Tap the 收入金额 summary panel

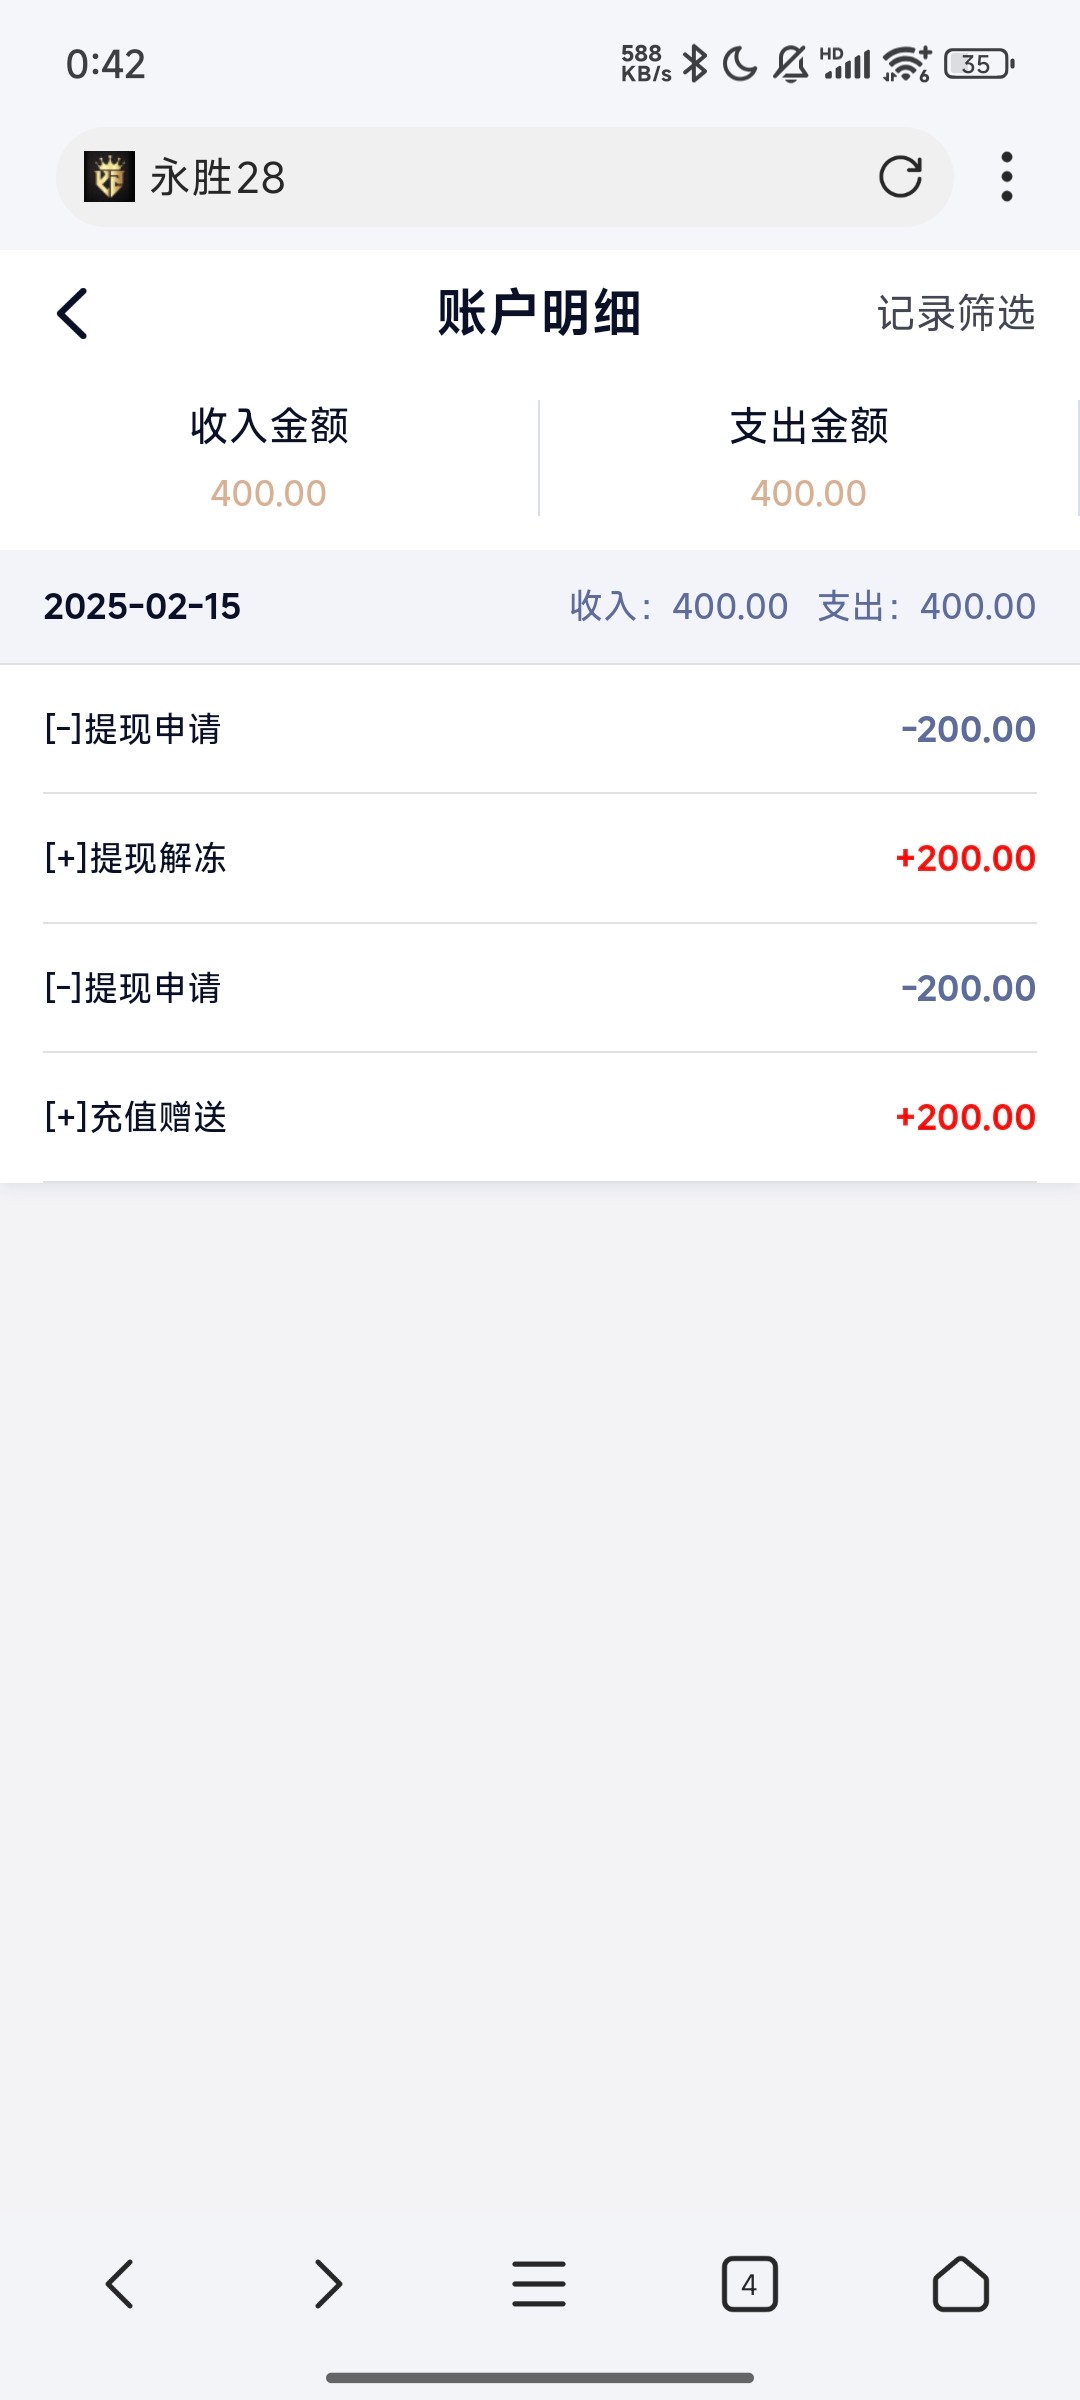pyautogui.click(x=269, y=458)
